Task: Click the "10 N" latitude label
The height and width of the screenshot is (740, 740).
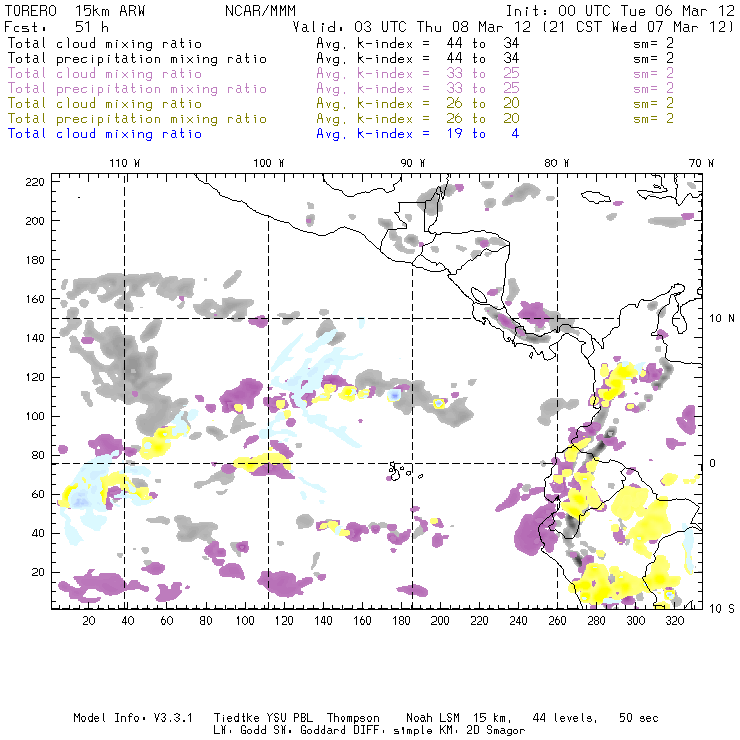Action: click(722, 319)
